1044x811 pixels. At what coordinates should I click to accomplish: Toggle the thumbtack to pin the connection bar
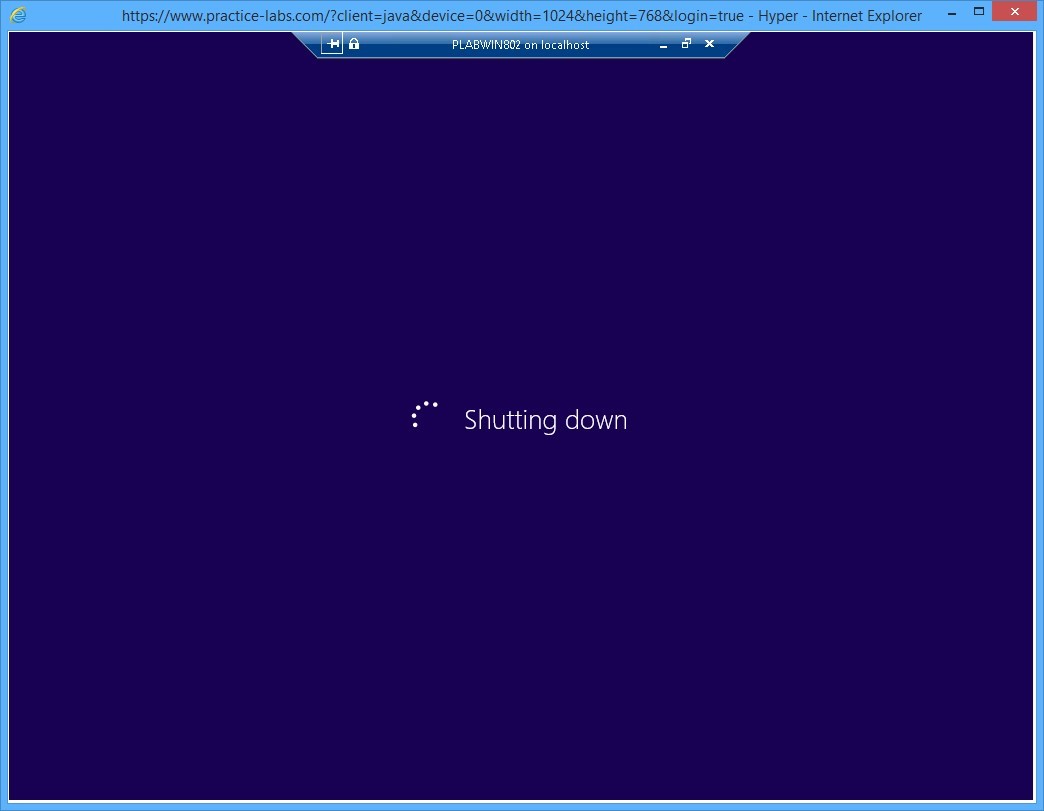(x=332, y=43)
